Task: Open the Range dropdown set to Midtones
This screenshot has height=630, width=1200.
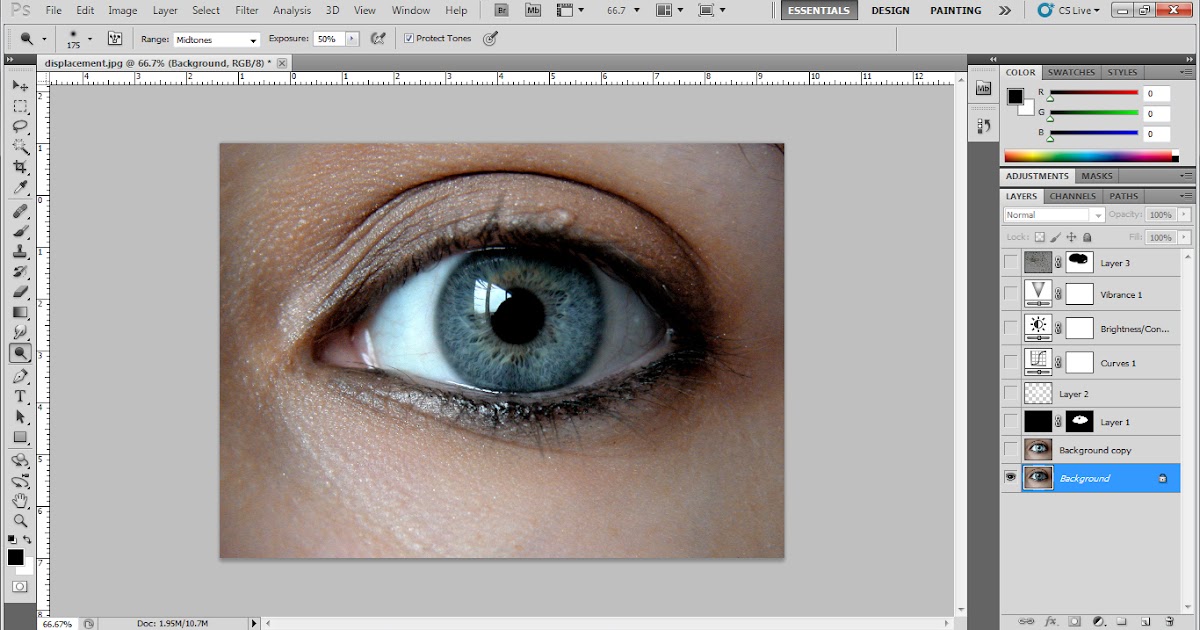Action: pos(216,40)
